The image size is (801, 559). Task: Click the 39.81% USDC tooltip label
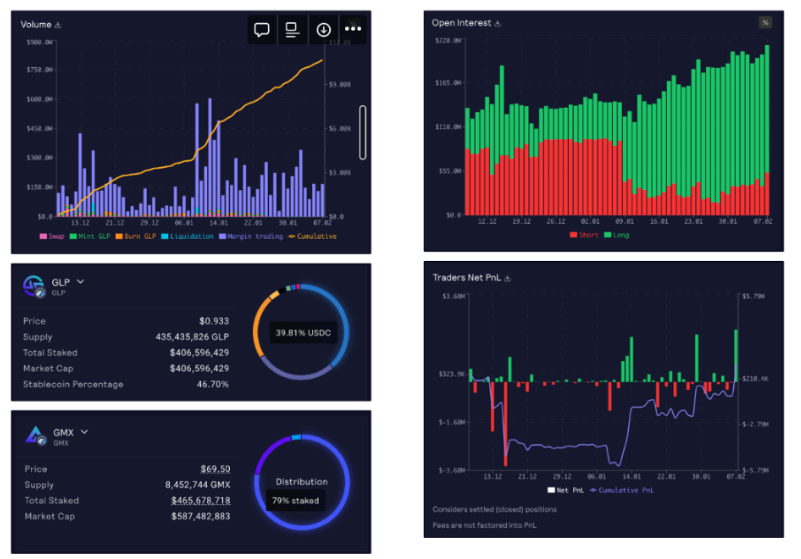303,333
